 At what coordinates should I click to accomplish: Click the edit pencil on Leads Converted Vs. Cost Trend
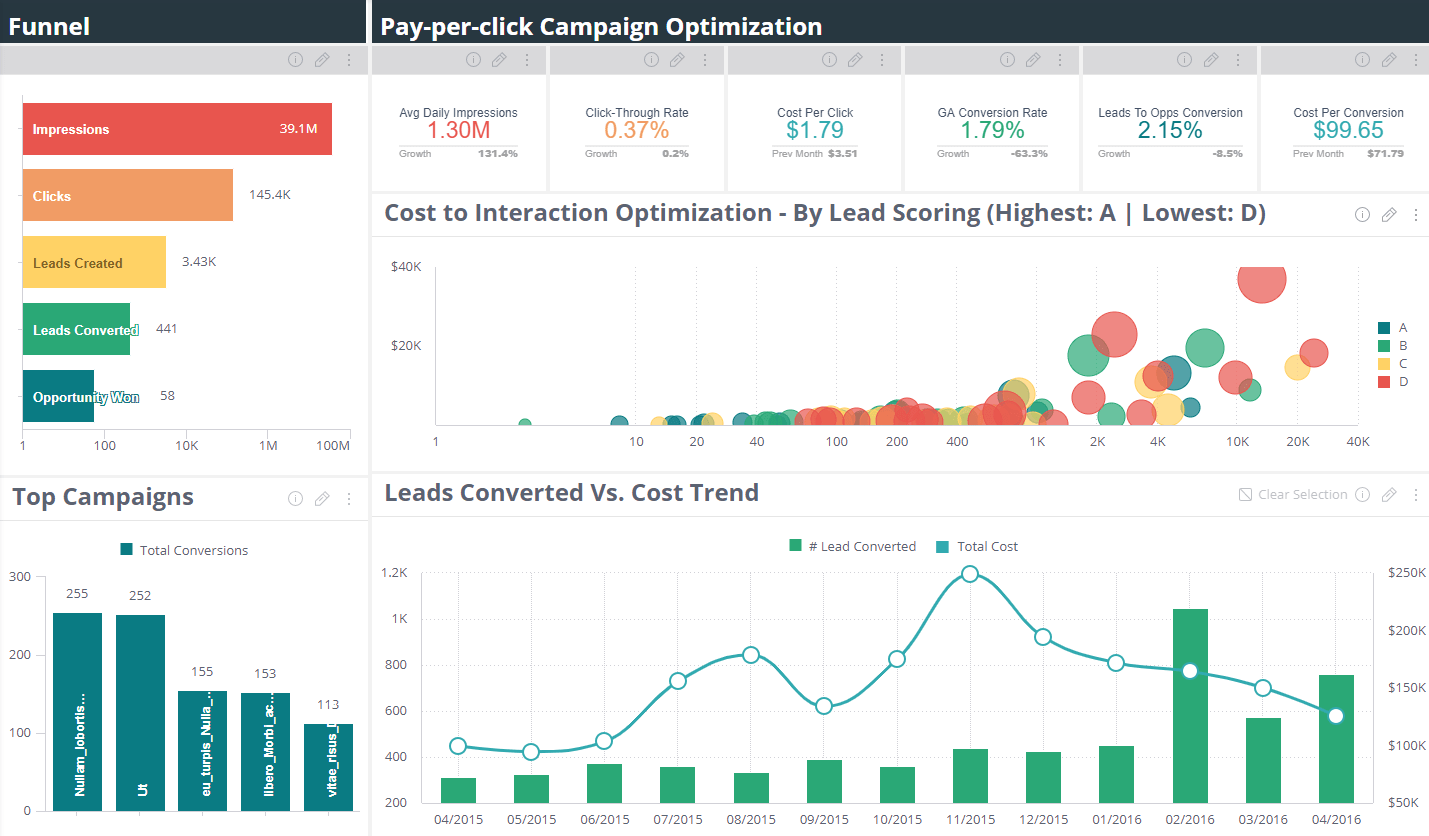(x=1389, y=494)
